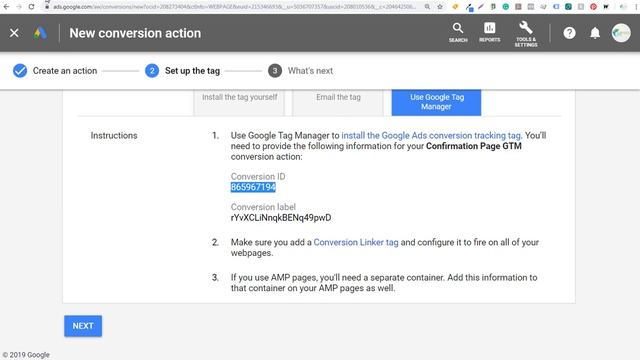Click the highlighted Conversion ID 865967194

[x=253, y=187]
